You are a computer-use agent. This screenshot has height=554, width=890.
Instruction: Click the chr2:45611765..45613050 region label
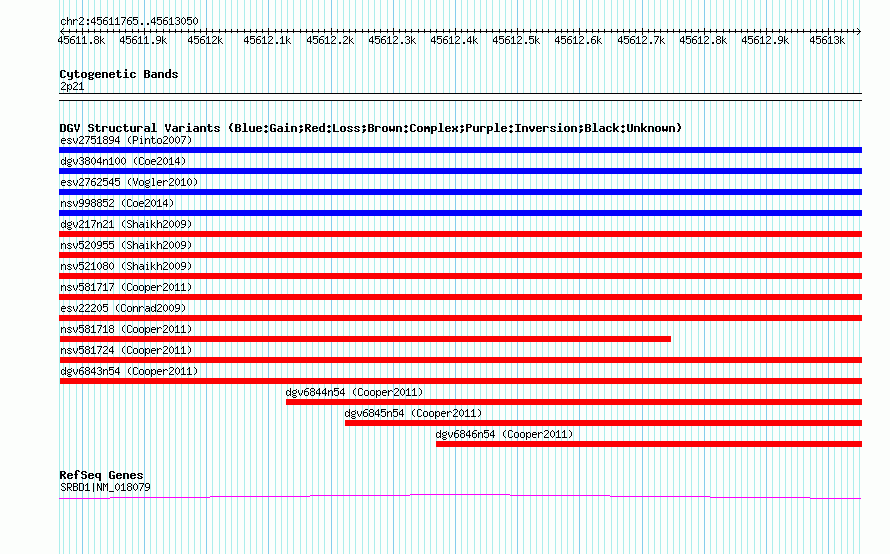(129, 21)
